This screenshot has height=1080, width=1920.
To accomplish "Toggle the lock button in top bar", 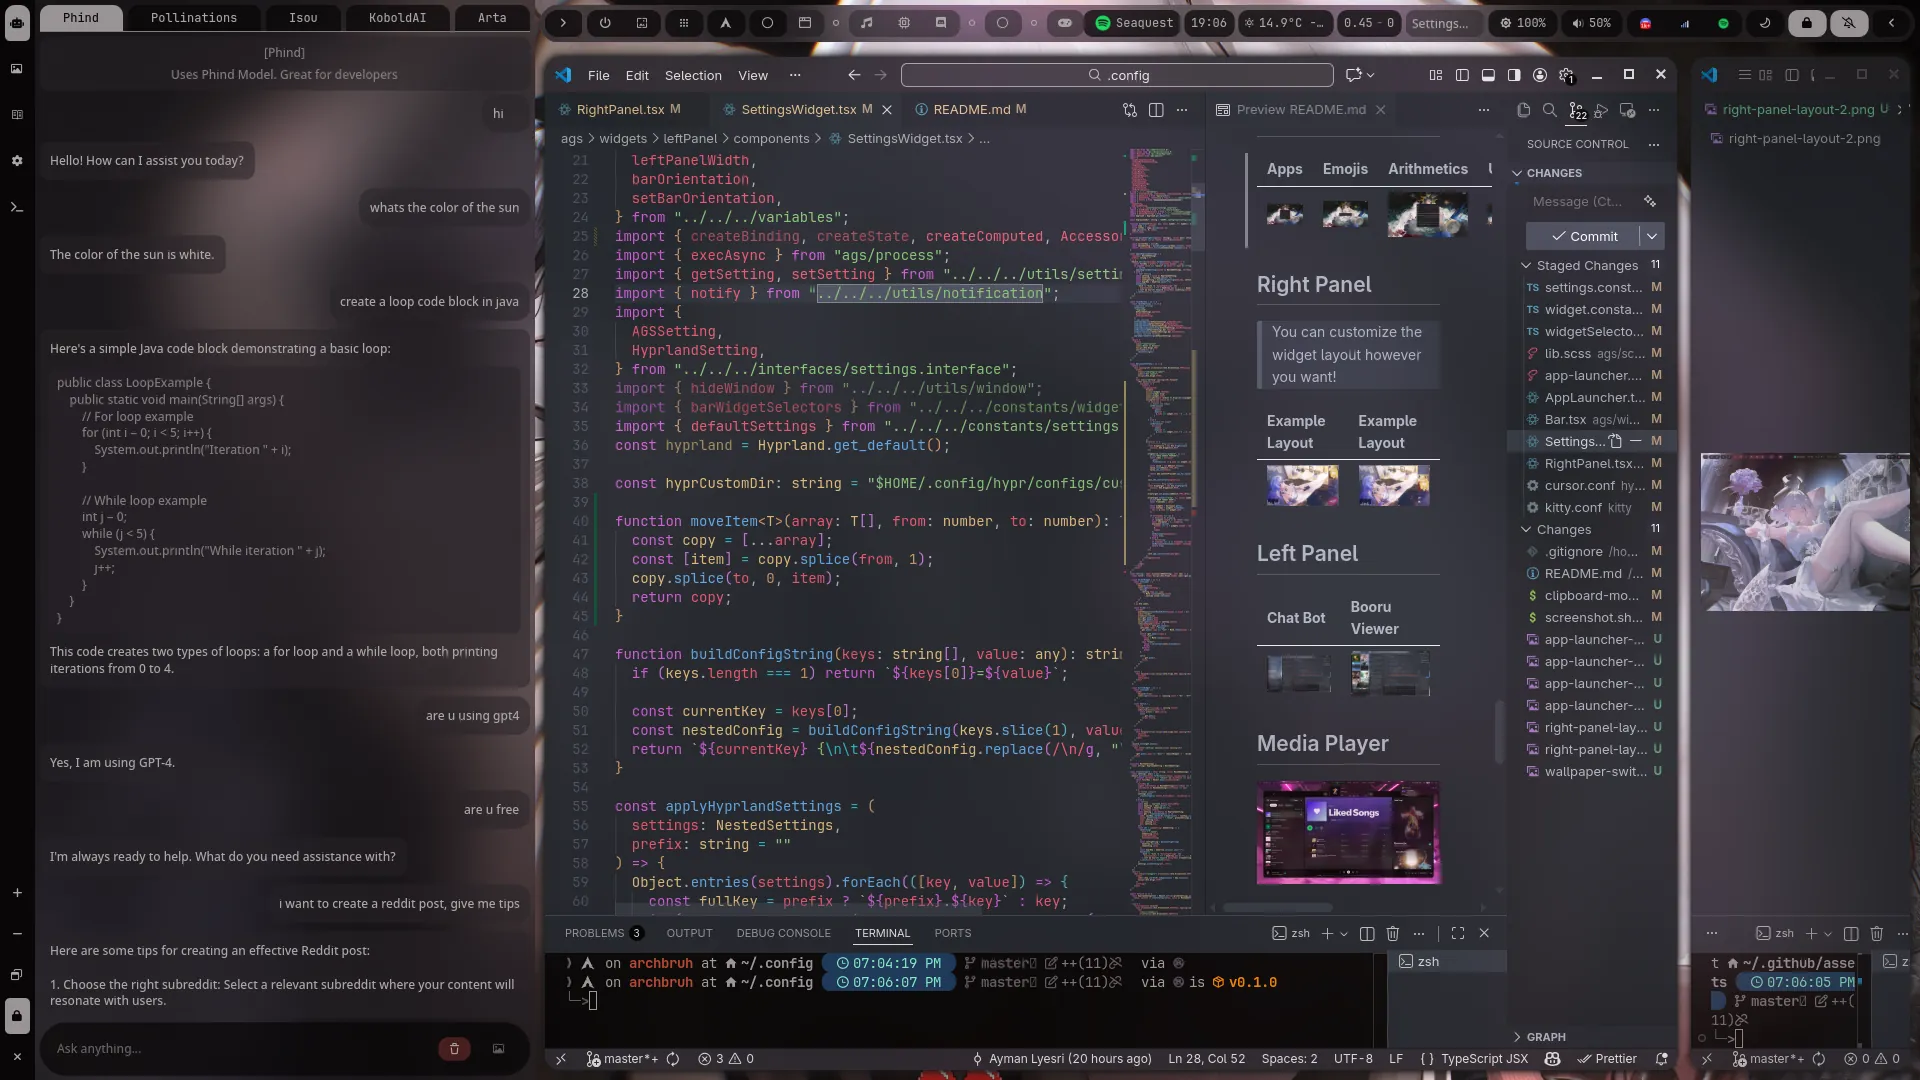I will click(1806, 22).
